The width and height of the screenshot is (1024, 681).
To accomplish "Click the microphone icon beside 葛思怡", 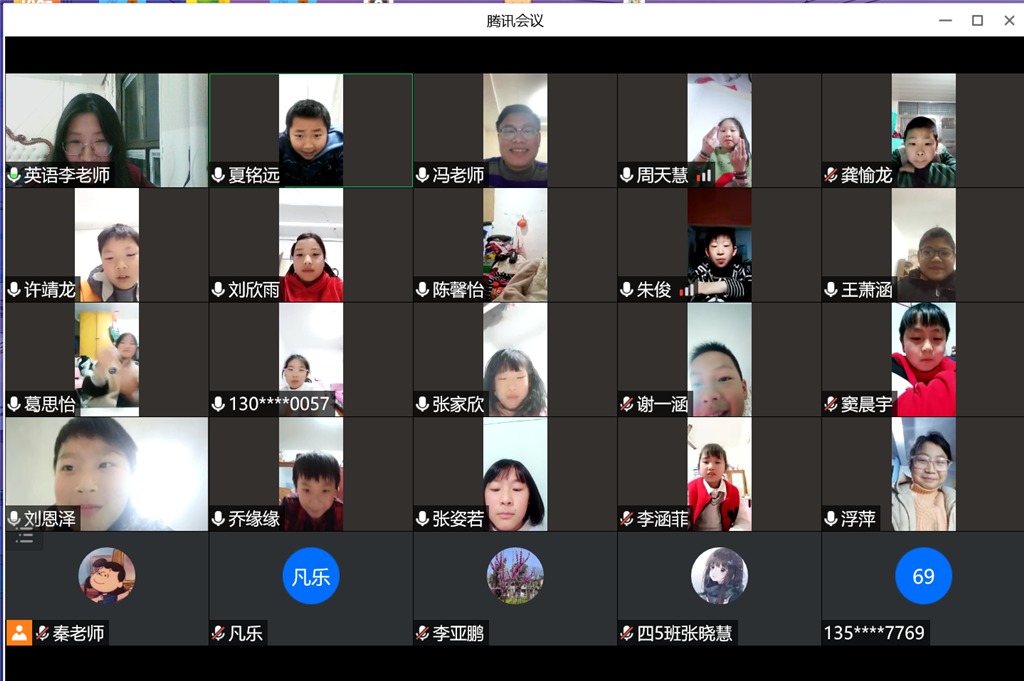I will (x=14, y=404).
